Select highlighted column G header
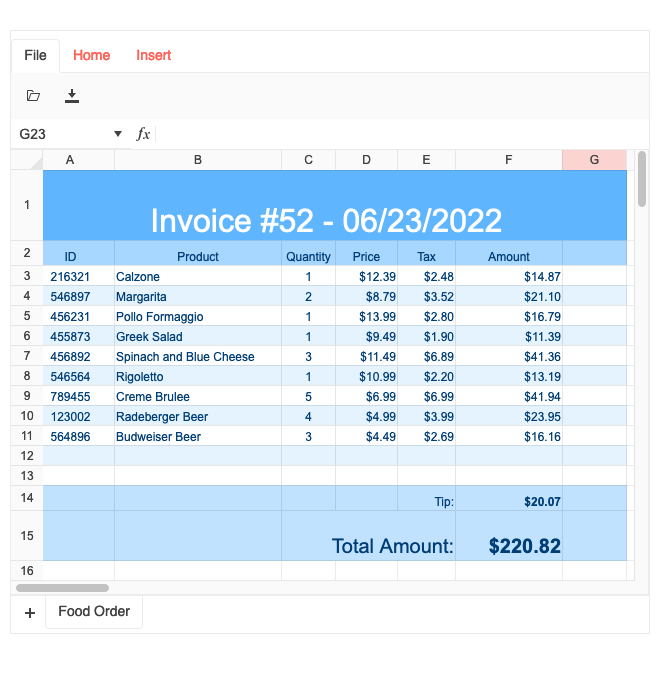 [594, 160]
